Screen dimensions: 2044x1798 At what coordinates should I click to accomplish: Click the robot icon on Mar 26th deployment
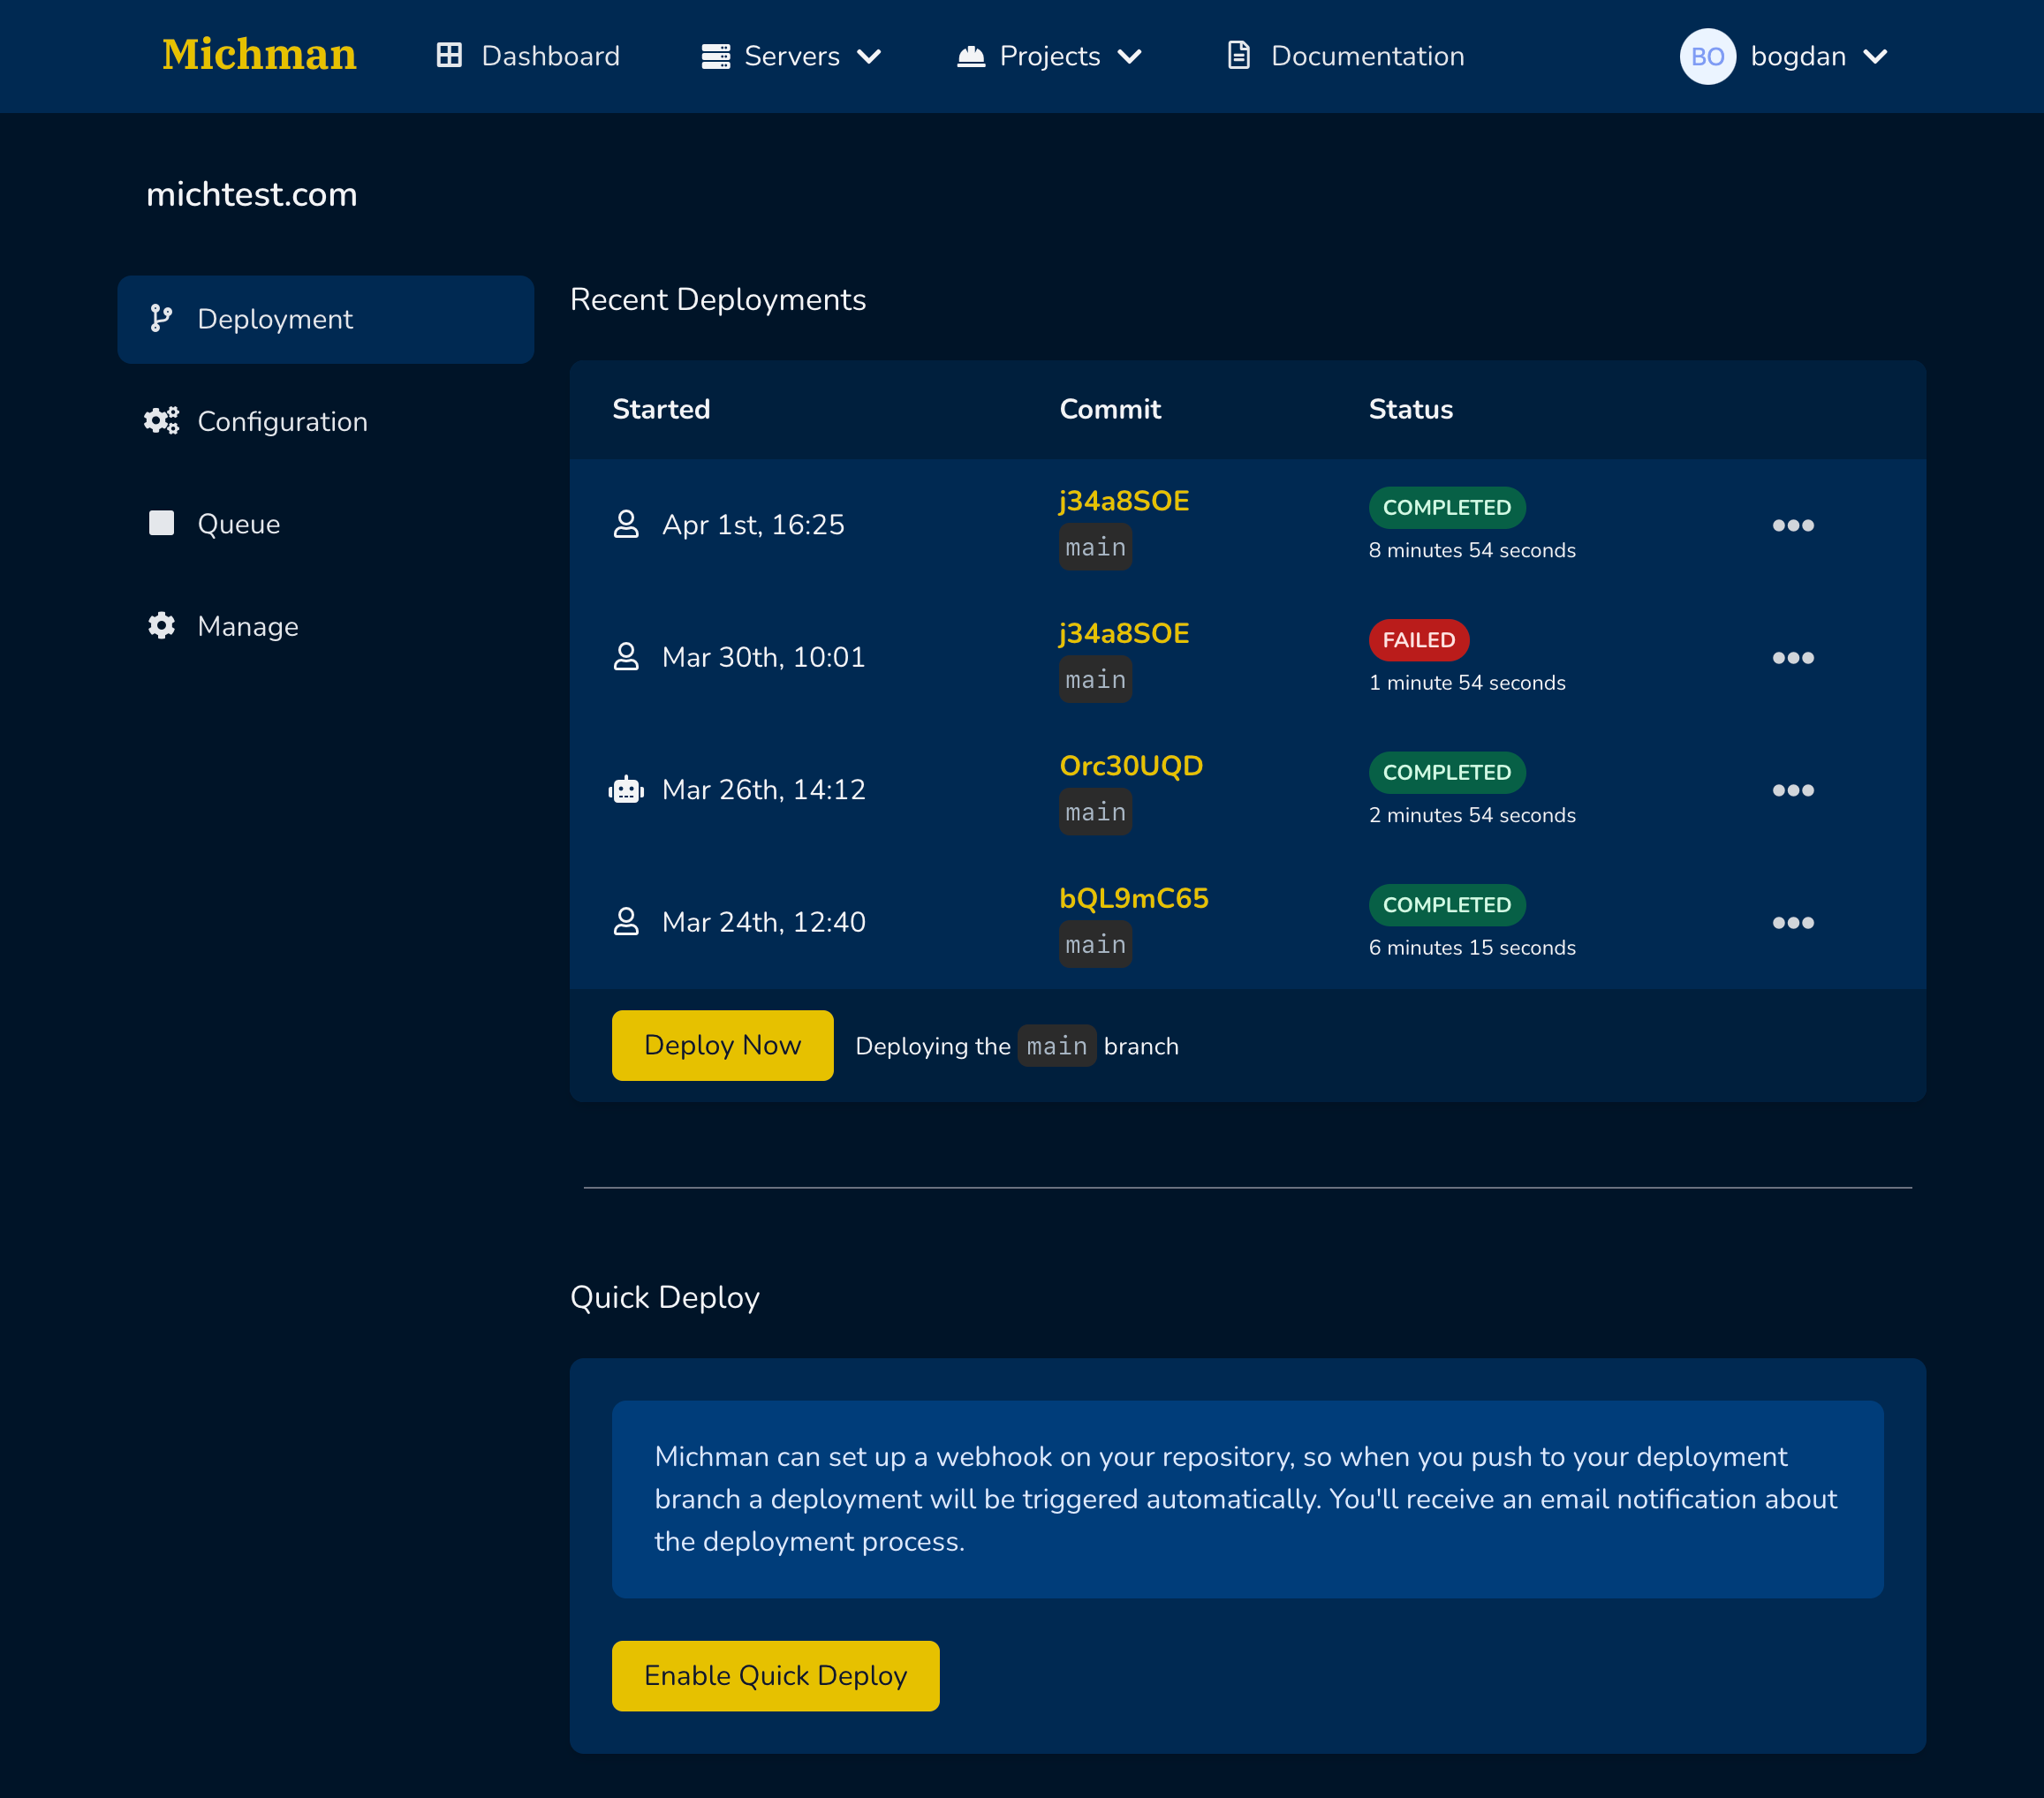click(x=626, y=790)
